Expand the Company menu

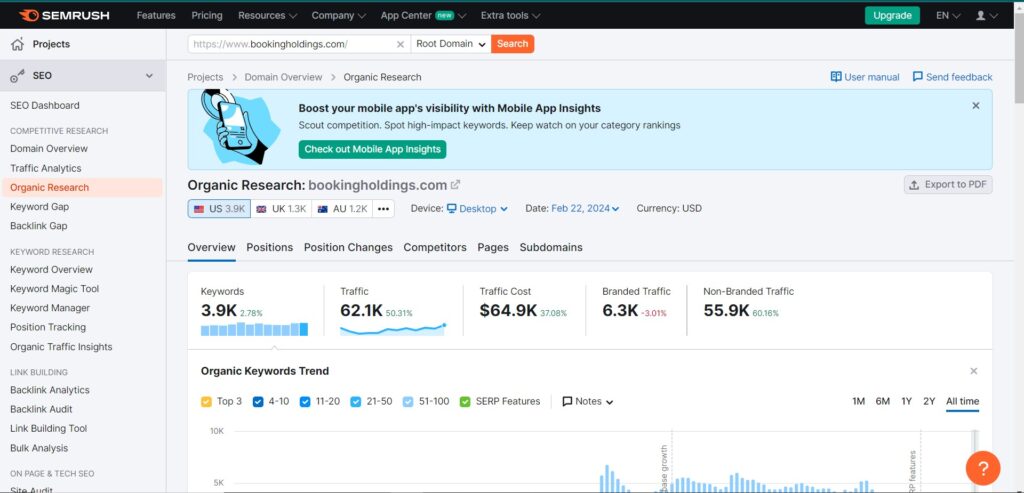tap(338, 15)
